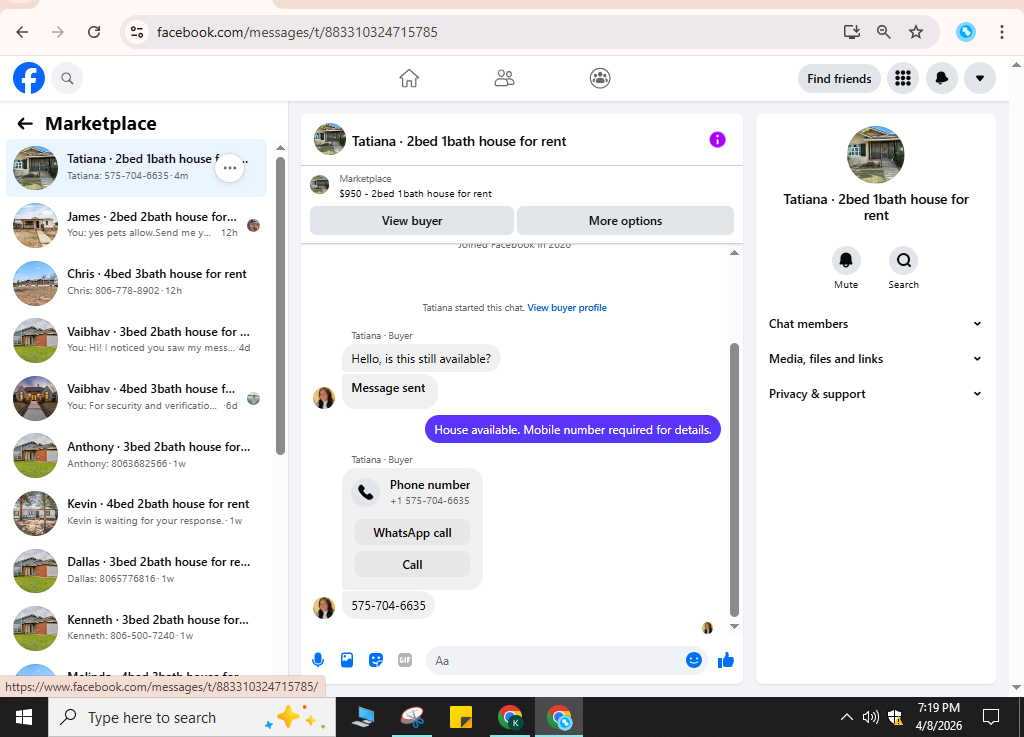Open Windows Start menu

click(24, 717)
